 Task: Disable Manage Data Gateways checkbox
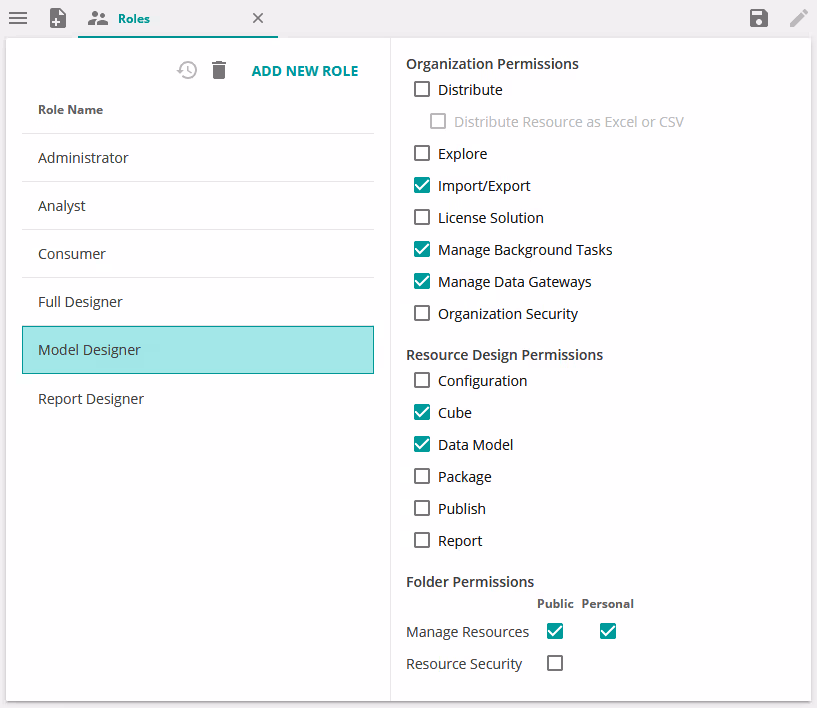click(x=422, y=282)
